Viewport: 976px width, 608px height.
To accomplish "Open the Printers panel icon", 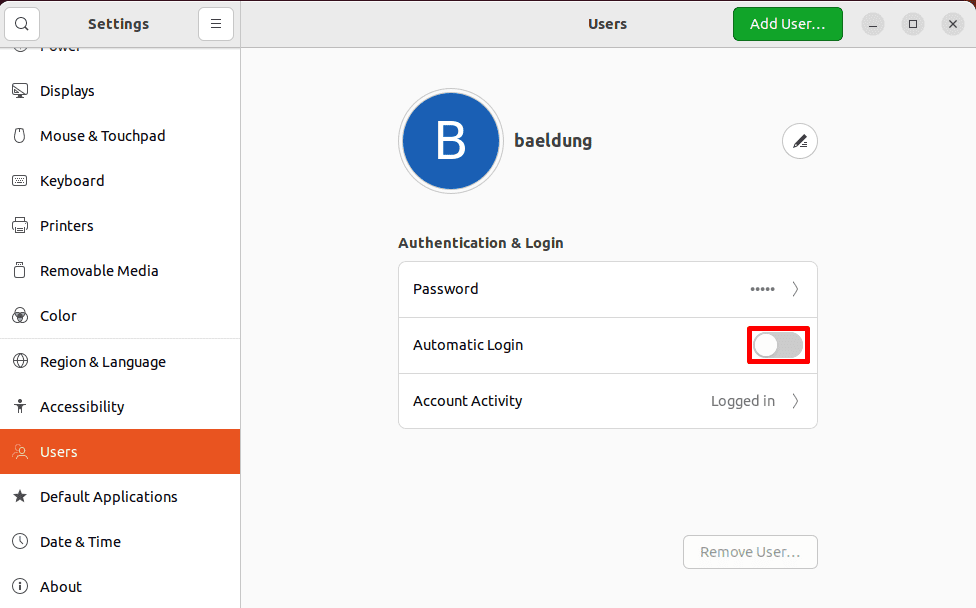I will 21,225.
